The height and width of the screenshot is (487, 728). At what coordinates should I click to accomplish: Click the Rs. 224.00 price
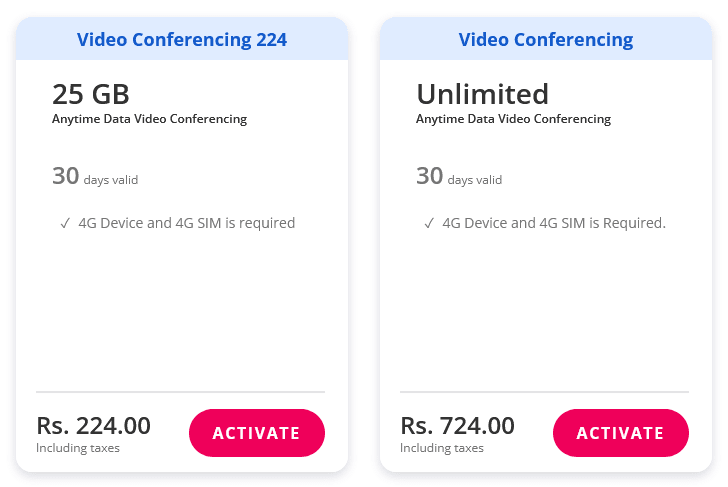point(93,426)
